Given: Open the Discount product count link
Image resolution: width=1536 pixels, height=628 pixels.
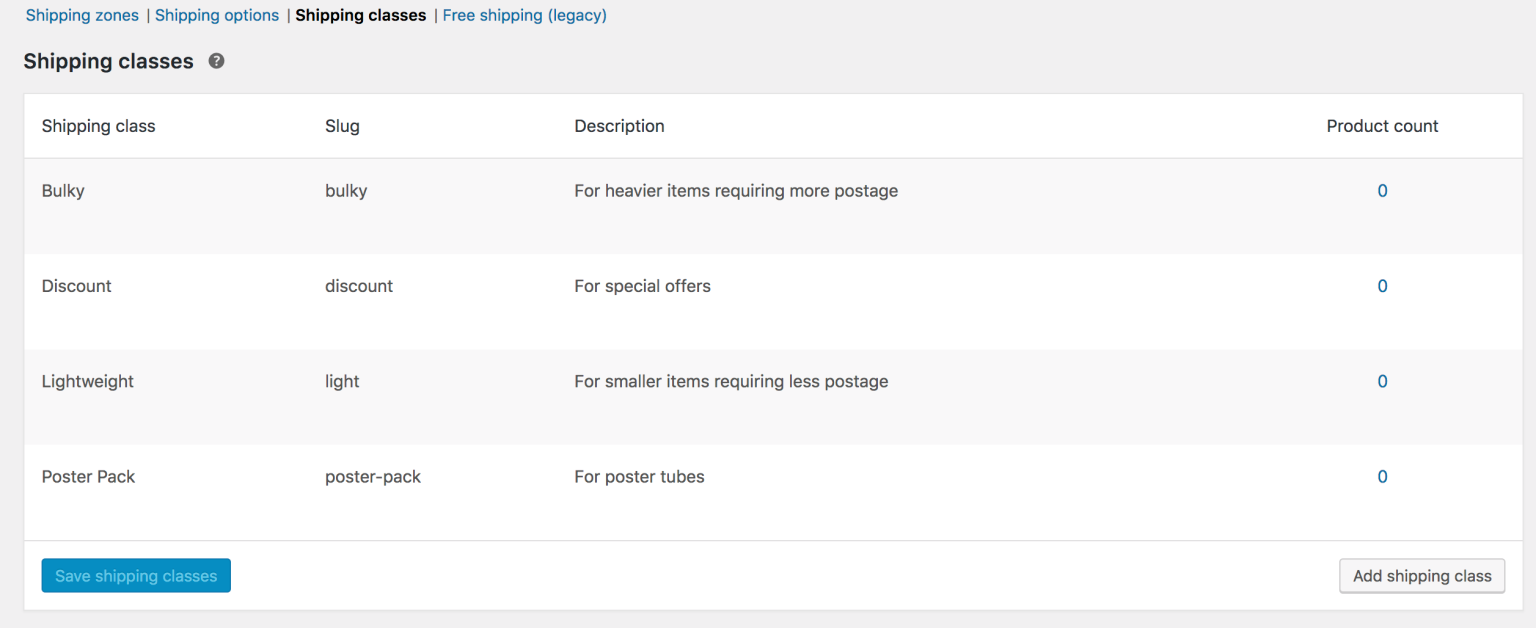Looking at the screenshot, I should 1382,286.
